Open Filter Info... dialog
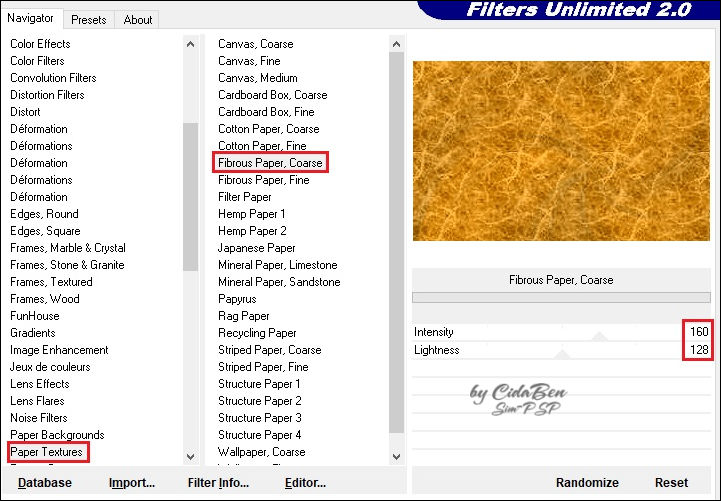Image resolution: width=721 pixels, height=501 pixels. coord(218,483)
